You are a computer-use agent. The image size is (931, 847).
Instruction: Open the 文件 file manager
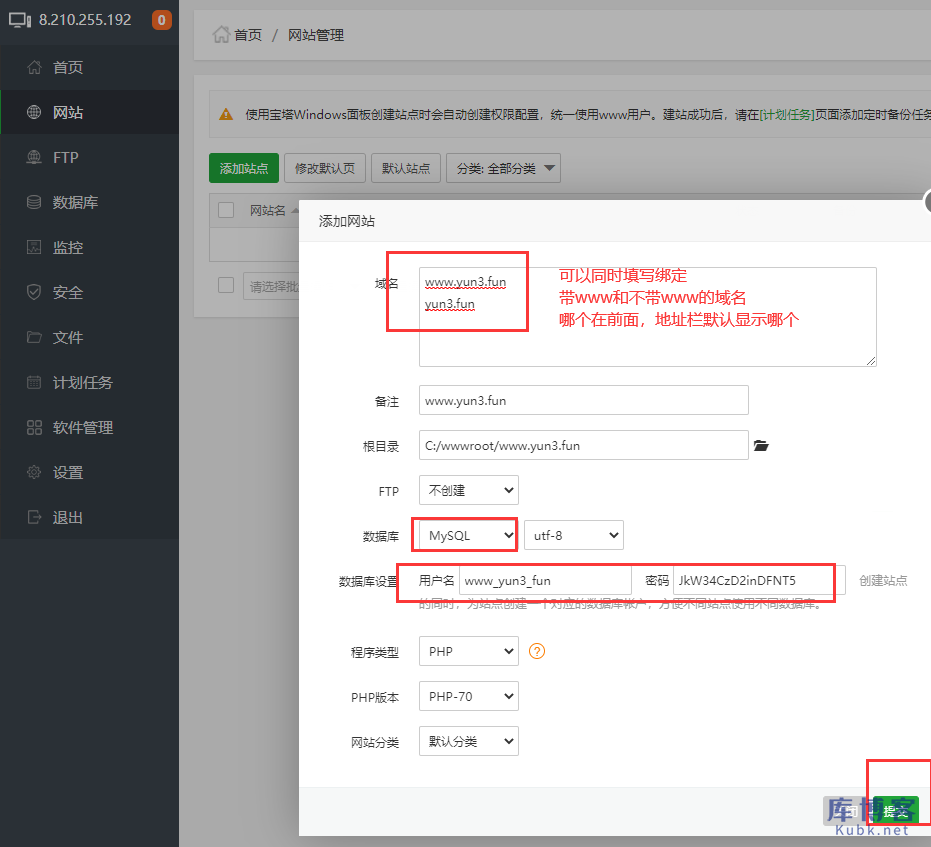click(x=60, y=337)
